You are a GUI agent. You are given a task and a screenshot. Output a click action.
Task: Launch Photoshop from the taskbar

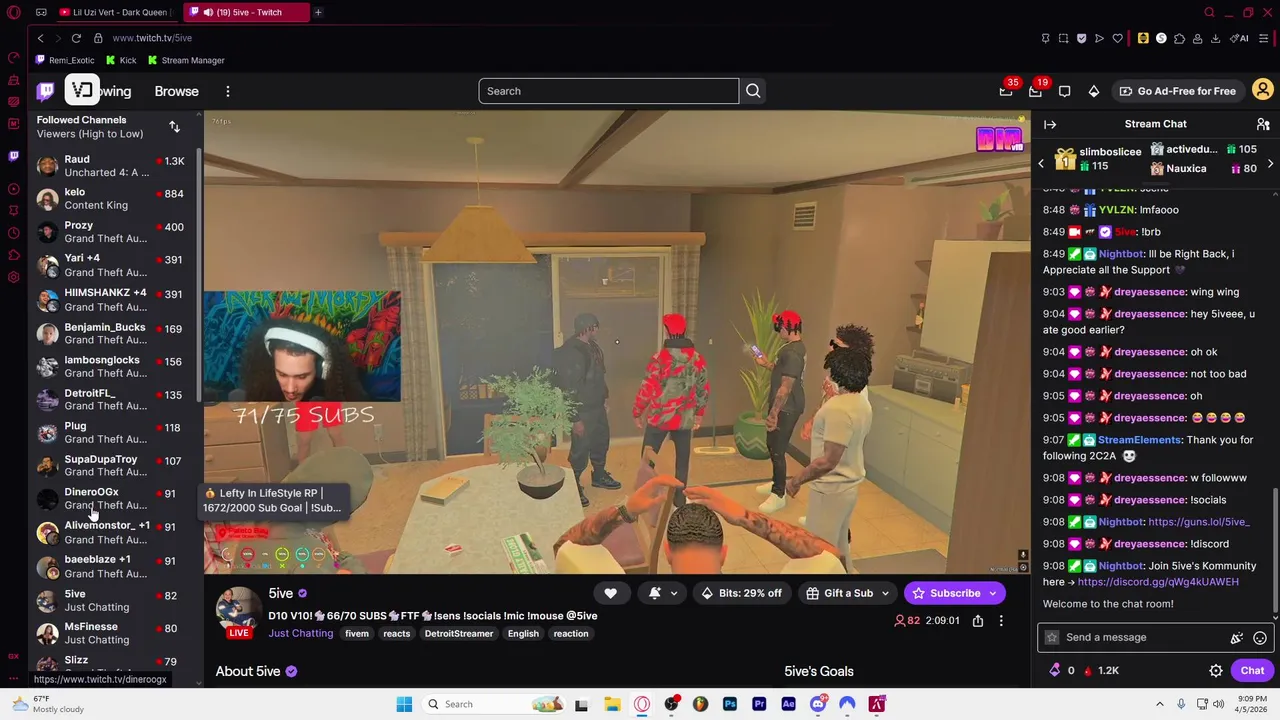730,704
